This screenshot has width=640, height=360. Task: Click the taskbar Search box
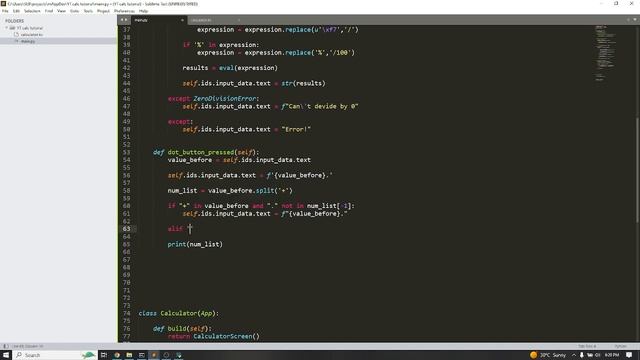(x=54, y=355)
